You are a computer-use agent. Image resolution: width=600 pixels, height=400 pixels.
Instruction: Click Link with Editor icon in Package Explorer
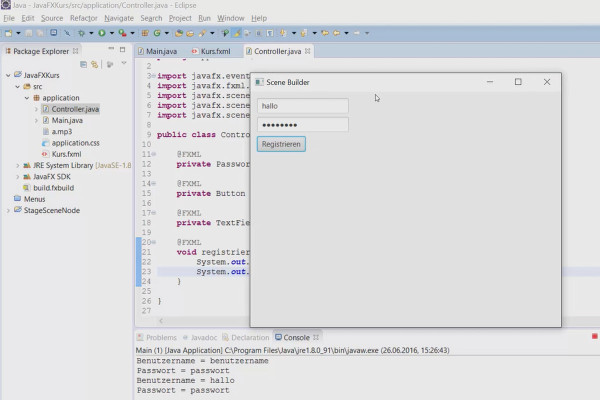pyautogui.click(x=95, y=63)
